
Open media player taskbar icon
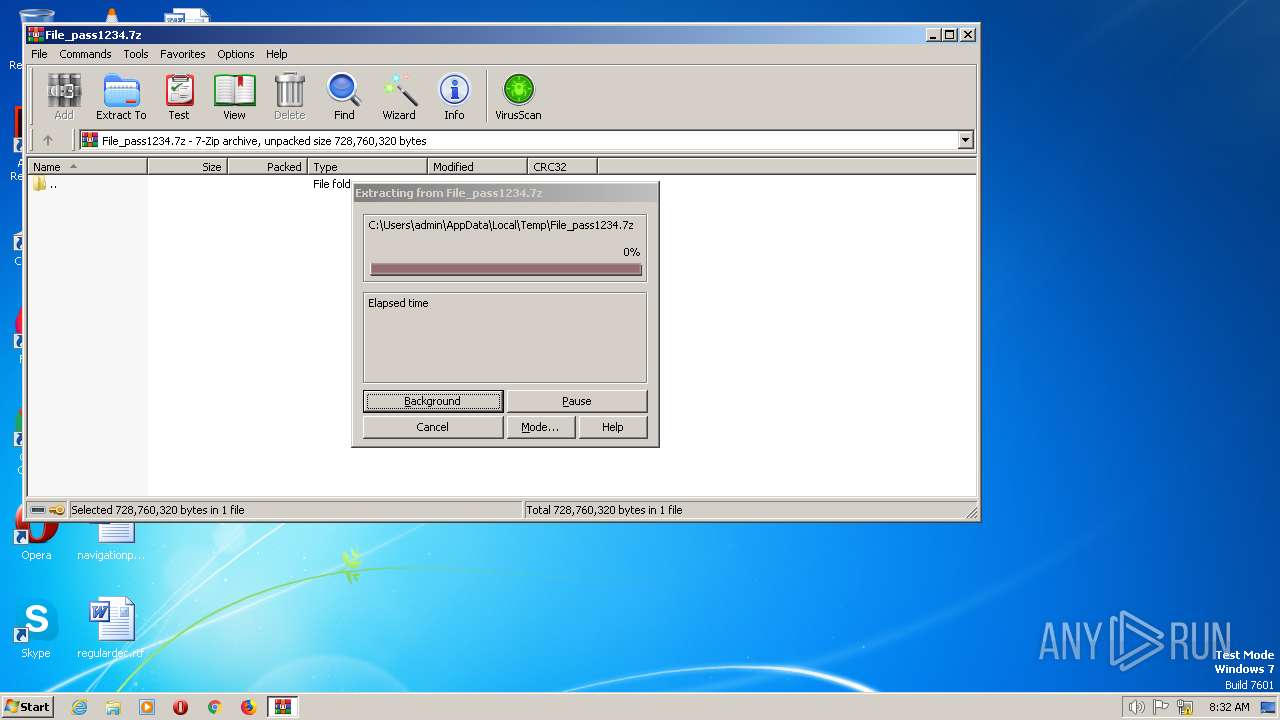coord(147,707)
